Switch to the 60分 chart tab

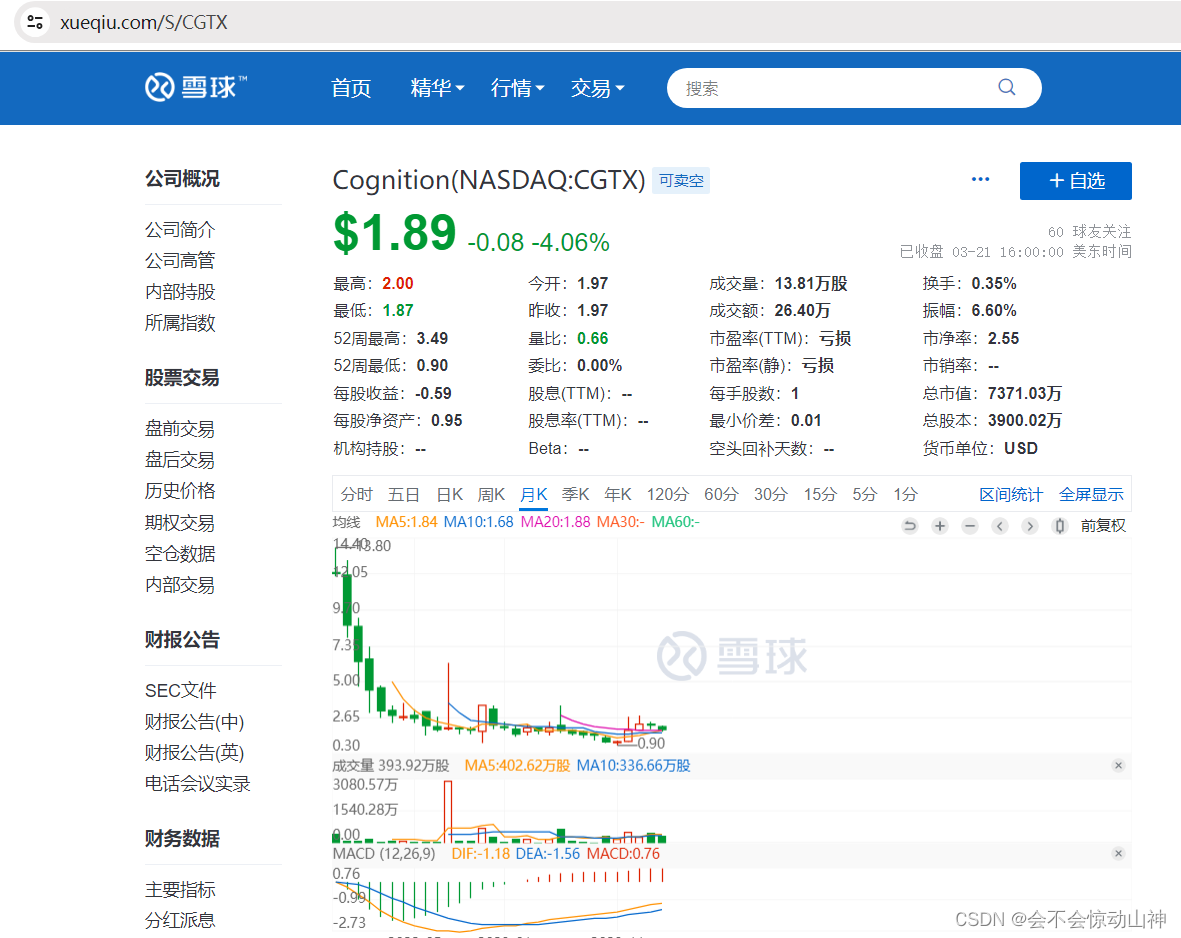[x=721, y=494]
